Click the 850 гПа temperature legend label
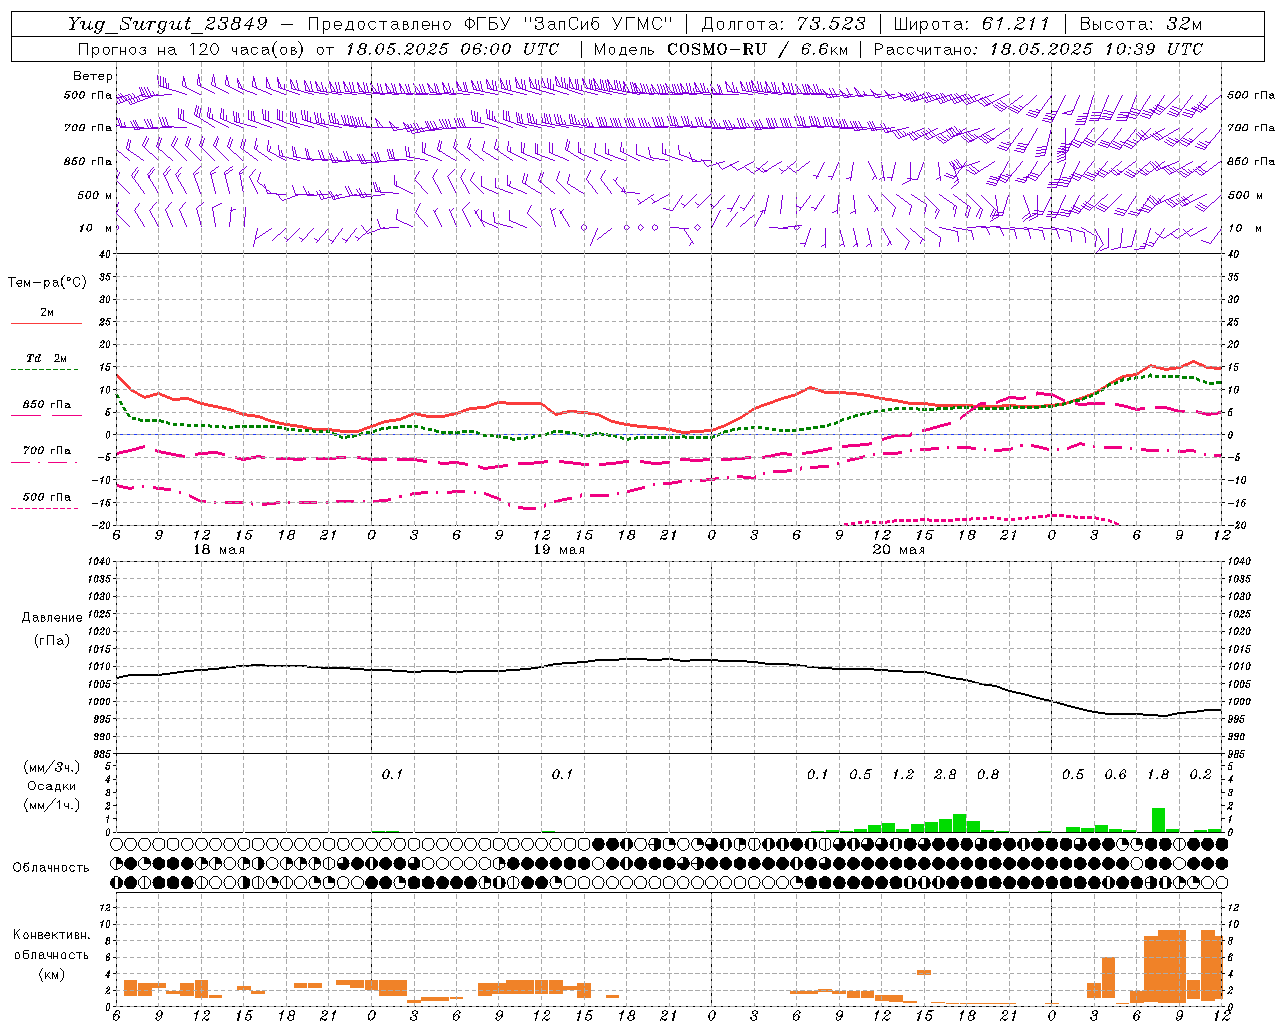The image size is (1280, 1024). (47, 405)
